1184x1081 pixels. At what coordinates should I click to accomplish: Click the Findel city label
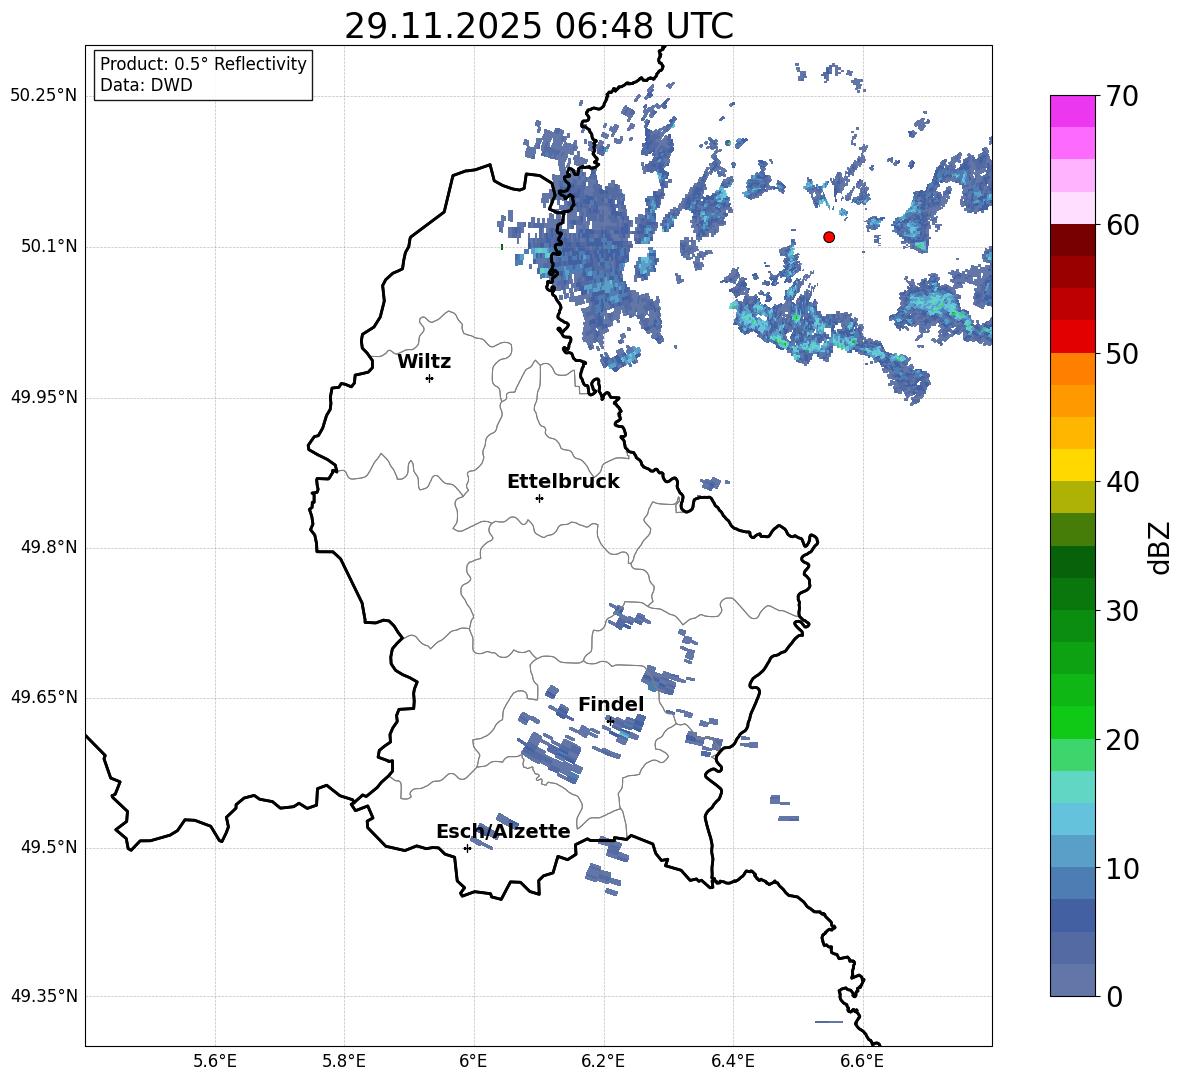(x=611, y=704)
